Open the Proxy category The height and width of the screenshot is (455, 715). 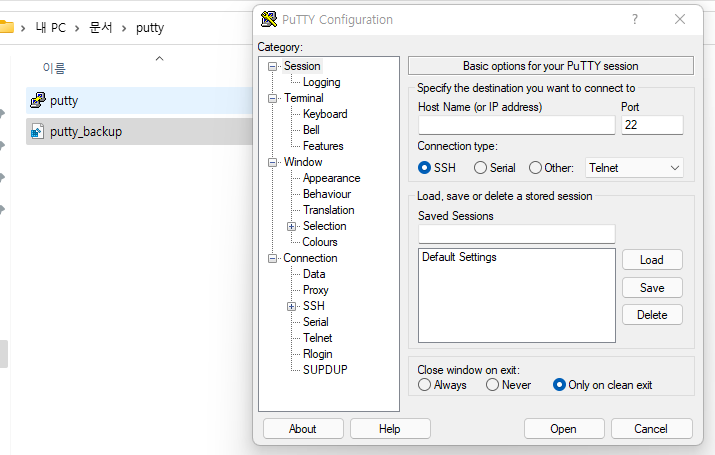point(316,290)
